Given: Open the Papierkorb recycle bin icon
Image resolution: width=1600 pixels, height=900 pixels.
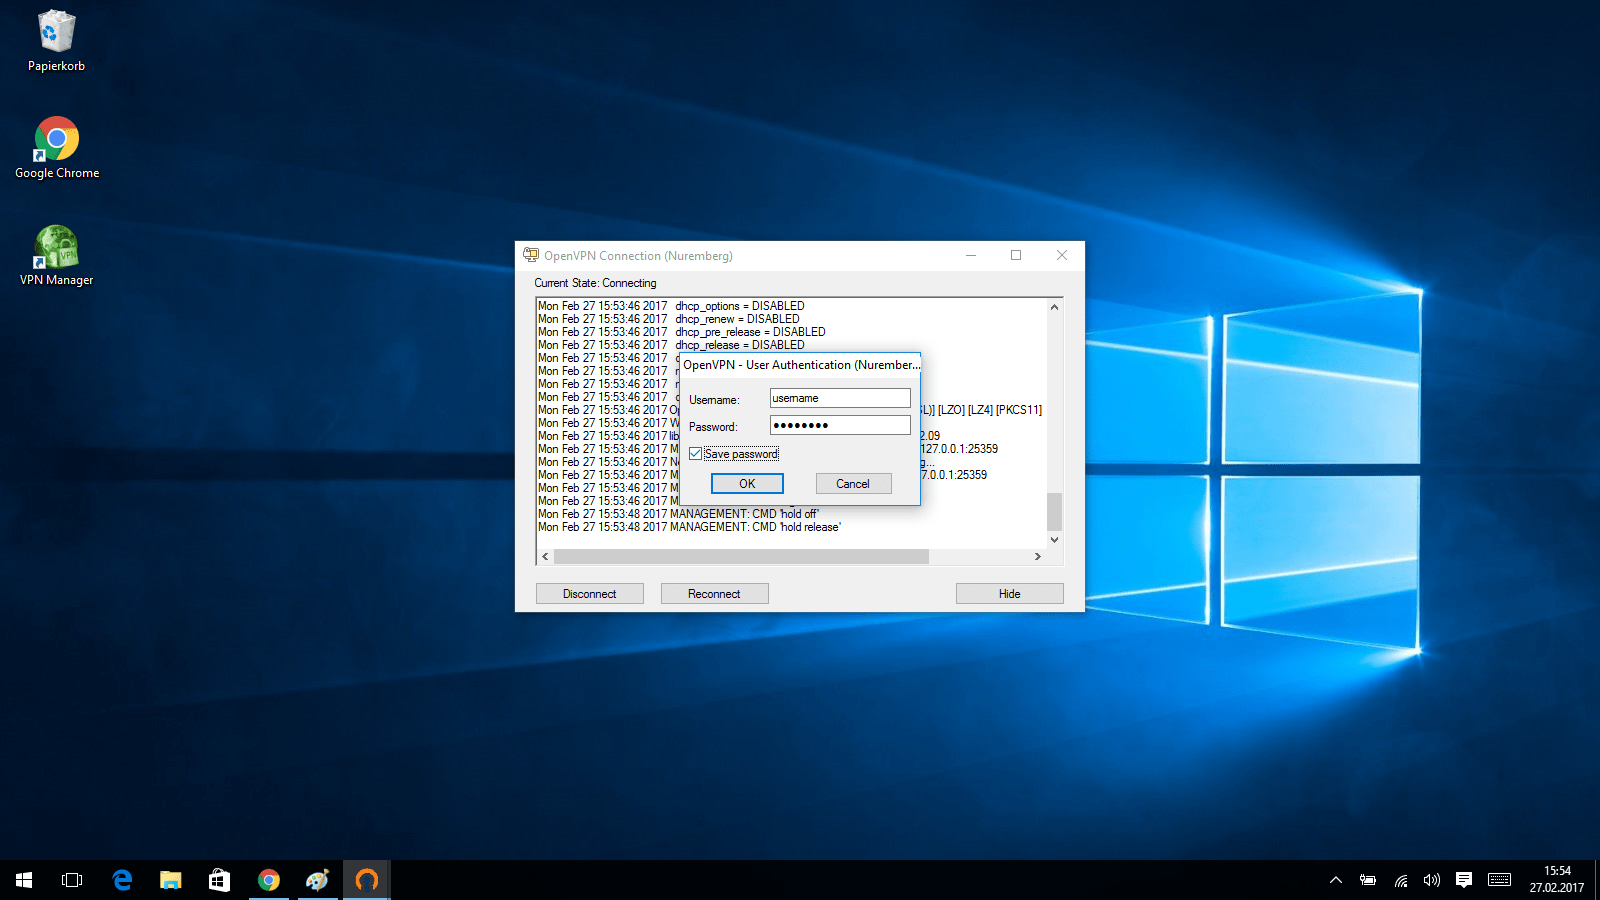Looking at the screenshot, I should (56, 41).
